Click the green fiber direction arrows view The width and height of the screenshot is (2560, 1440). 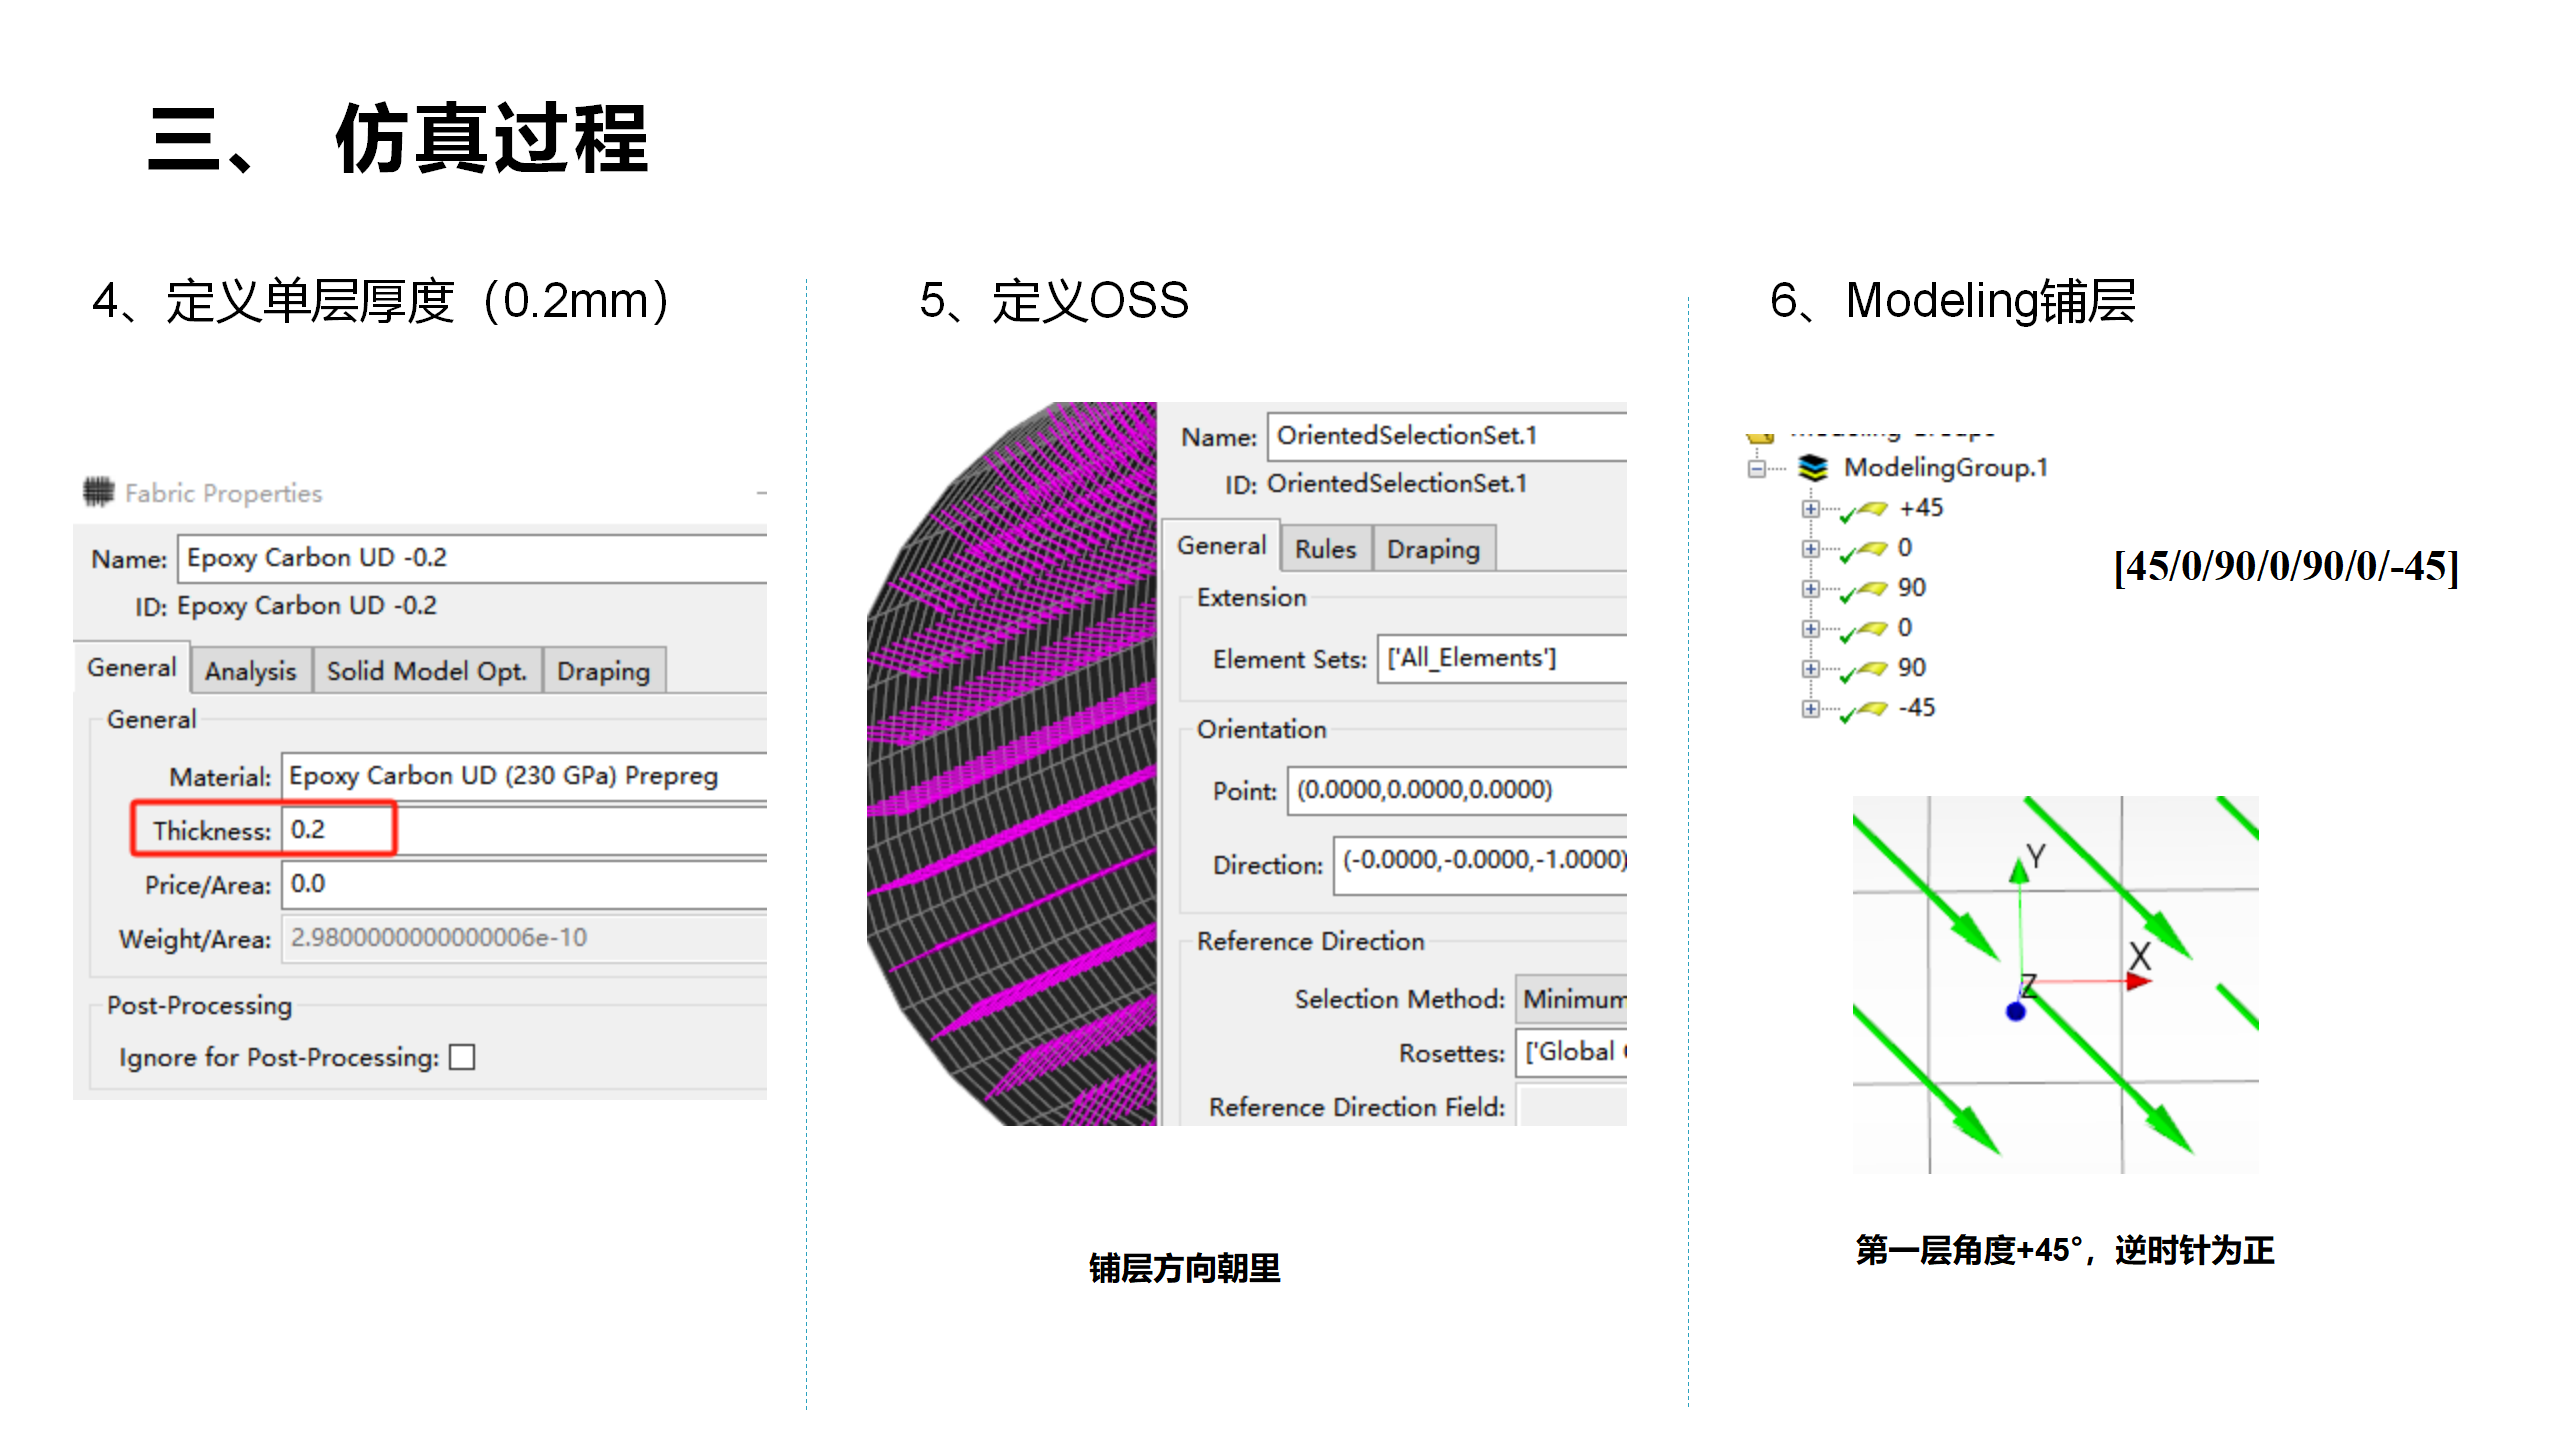[x=2055, y=985]
